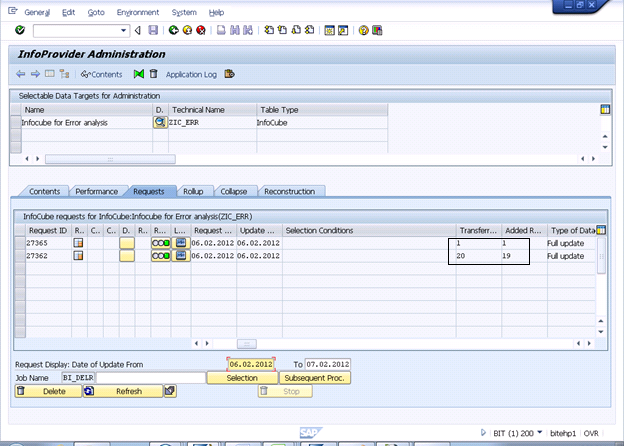Switch to the Performance tab
The height and width of the screenshot is (446, 626).
coord(97,191)
